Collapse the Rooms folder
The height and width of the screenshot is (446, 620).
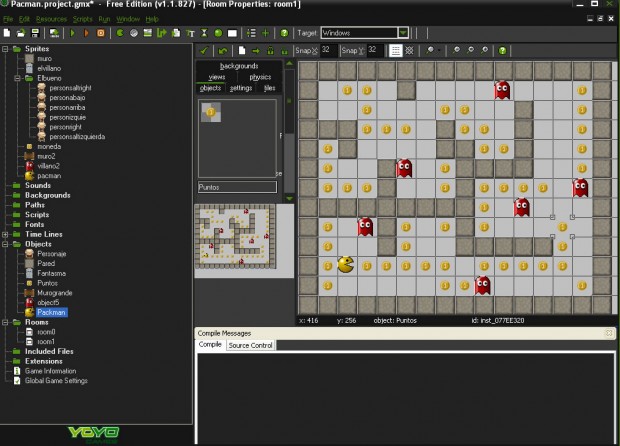(x=5, y=322)
